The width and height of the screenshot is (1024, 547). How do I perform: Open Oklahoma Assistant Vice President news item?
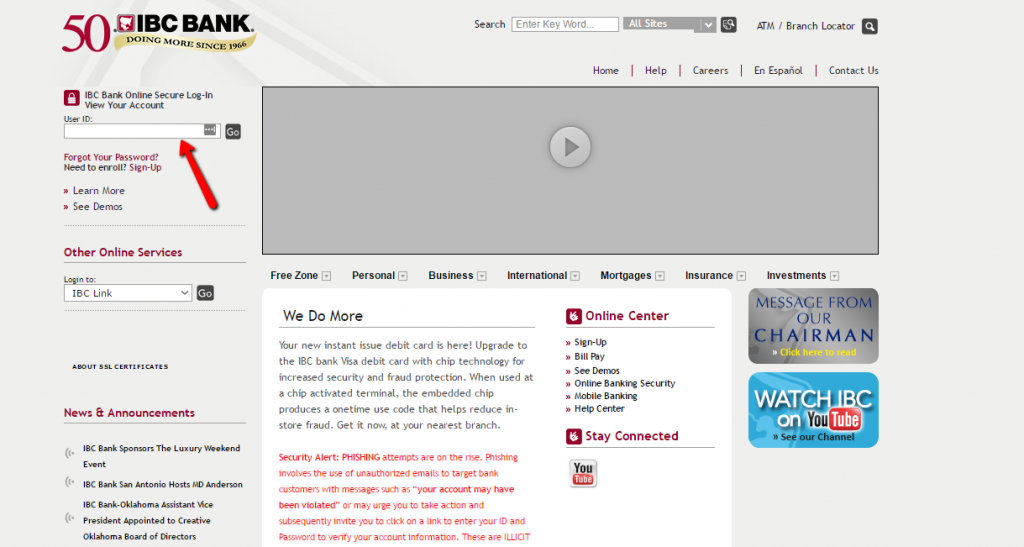148,520
